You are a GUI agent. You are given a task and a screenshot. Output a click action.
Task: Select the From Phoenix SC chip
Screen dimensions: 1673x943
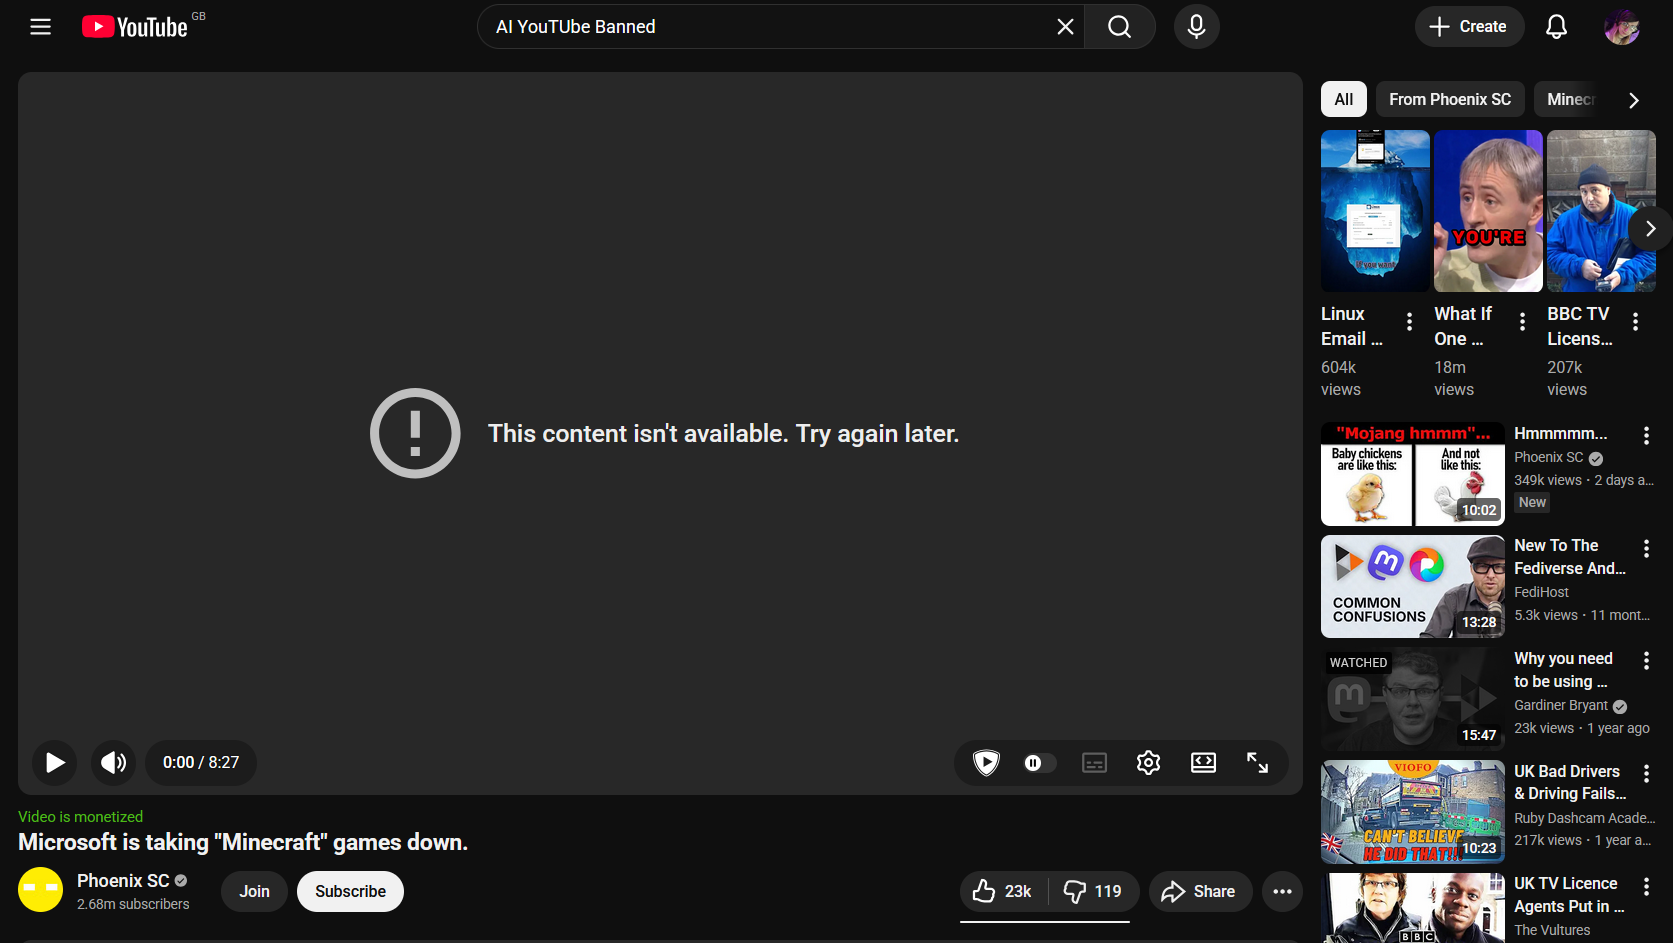(x=1450, y=99)
